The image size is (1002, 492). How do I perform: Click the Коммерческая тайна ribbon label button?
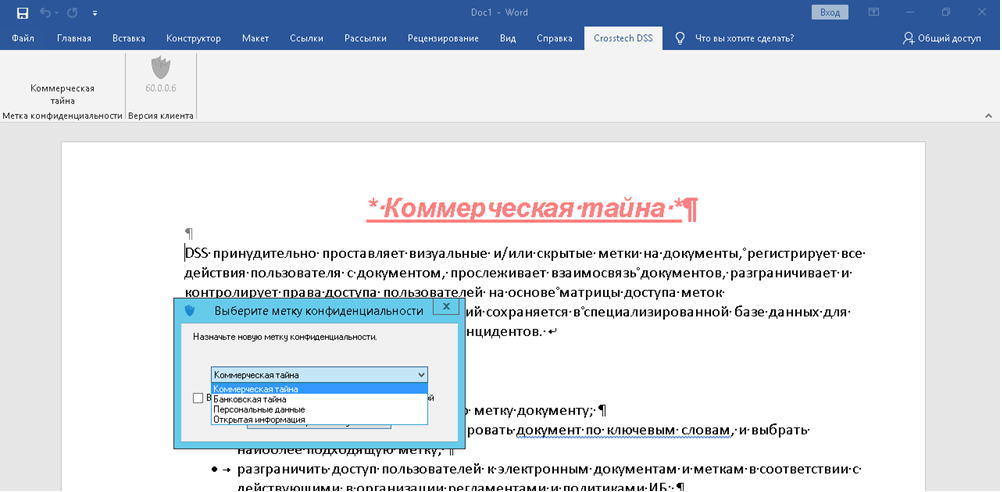[63, 94]
